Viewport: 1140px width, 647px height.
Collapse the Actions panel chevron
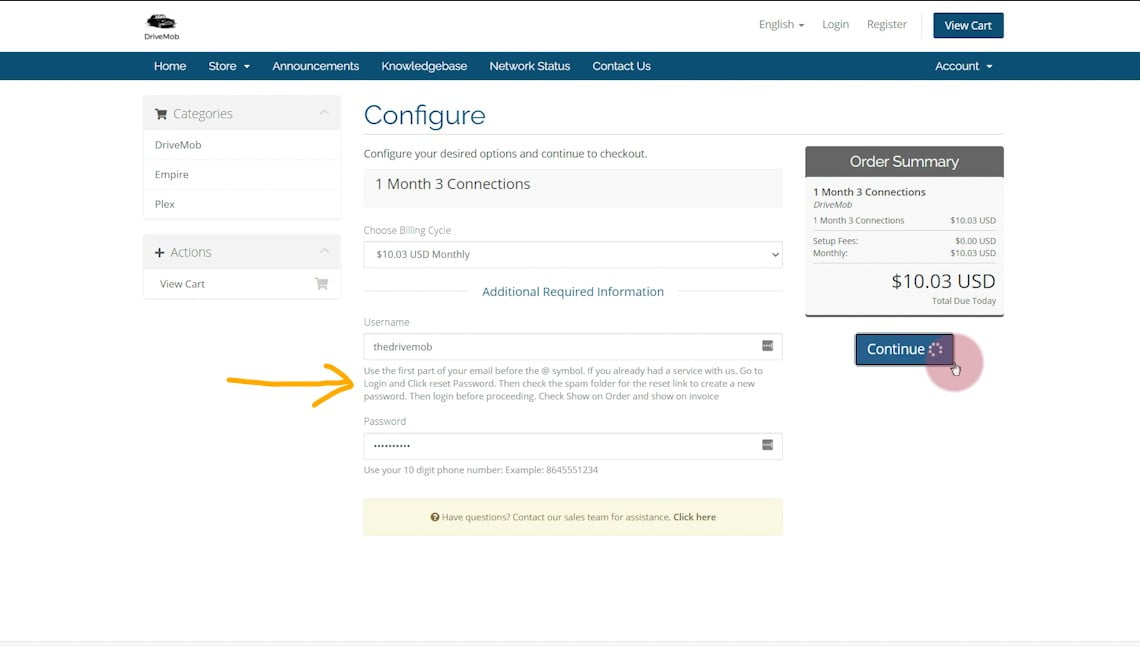click(324, 252)
